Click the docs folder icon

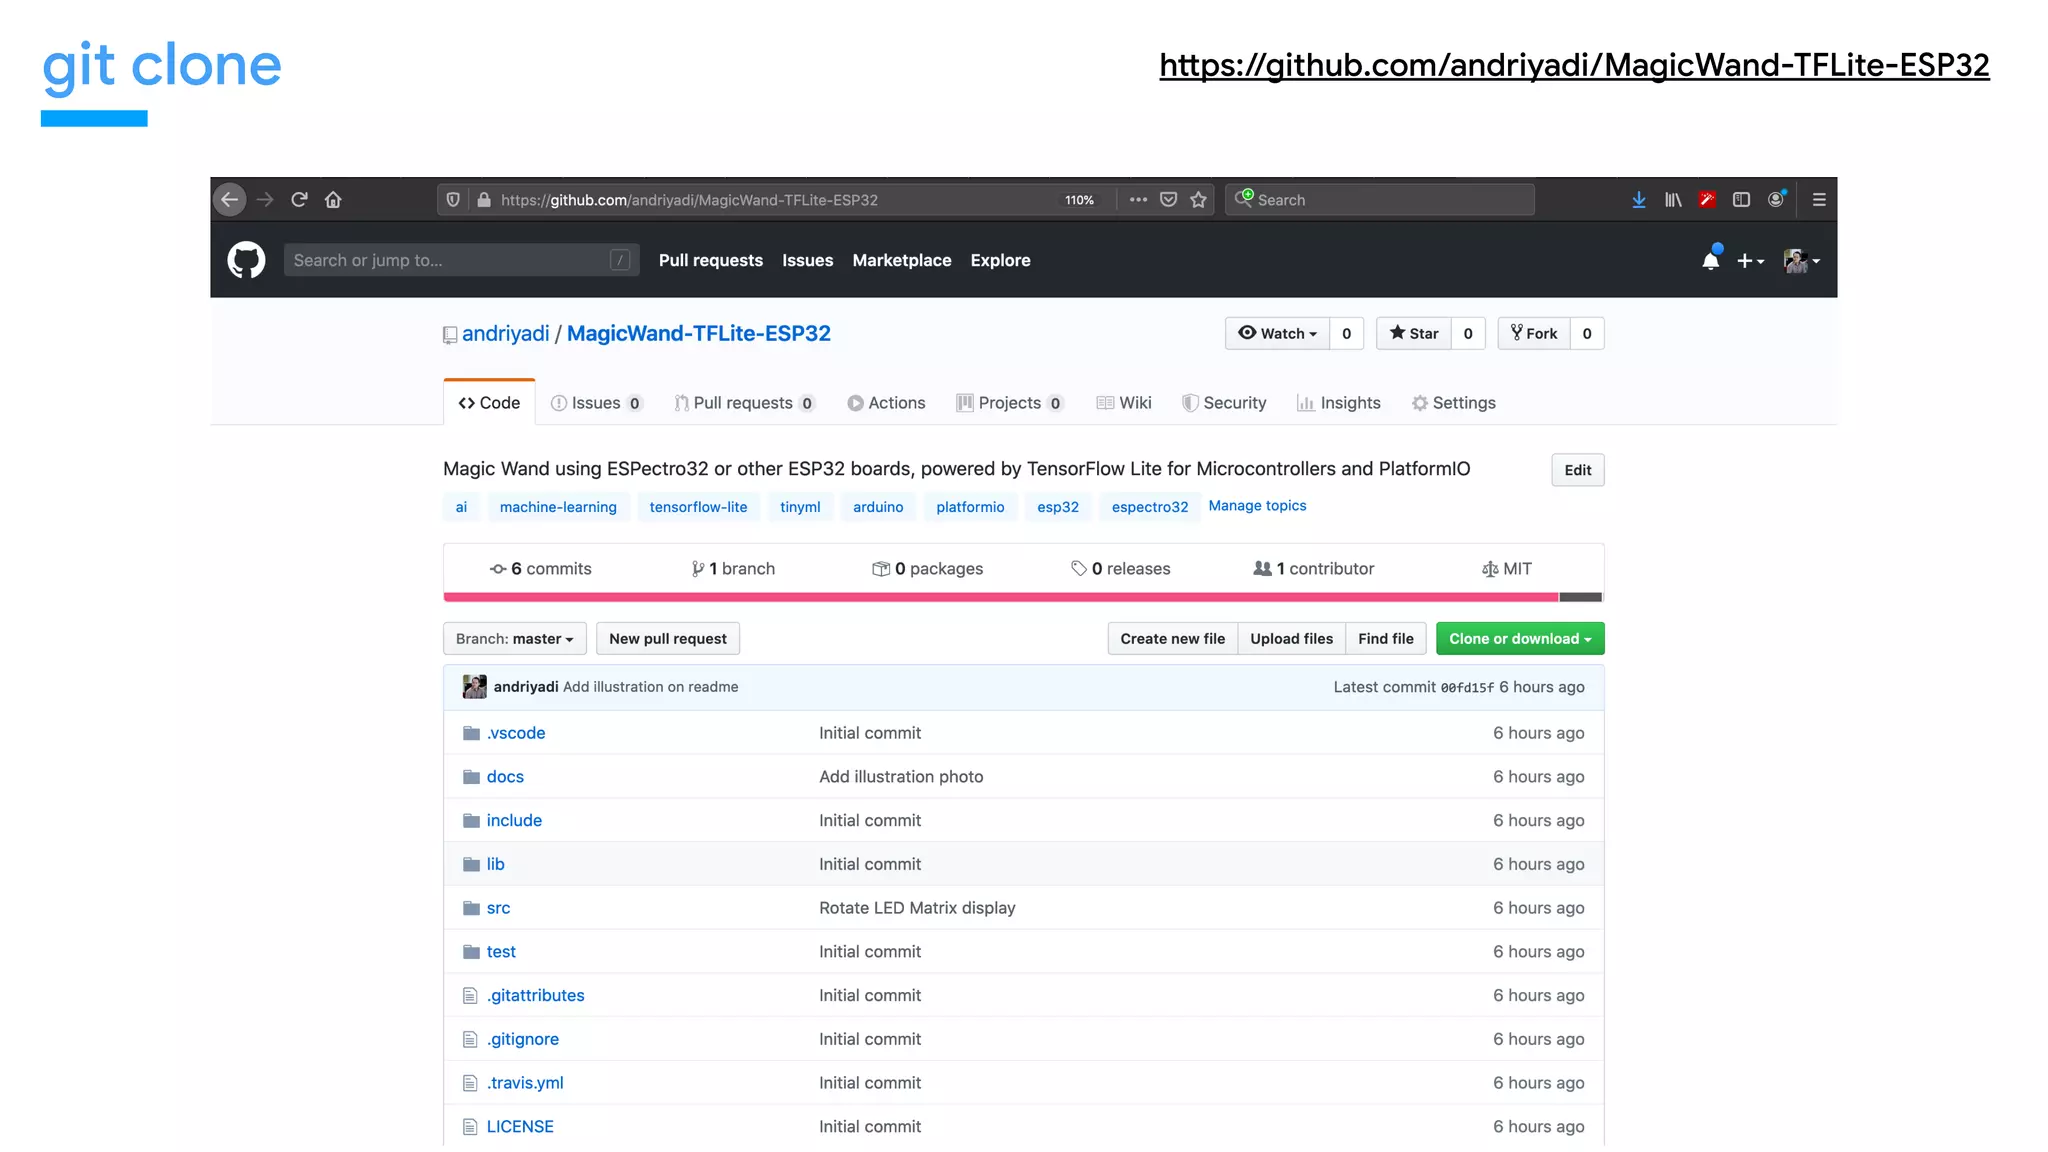[x=471, y=777]
